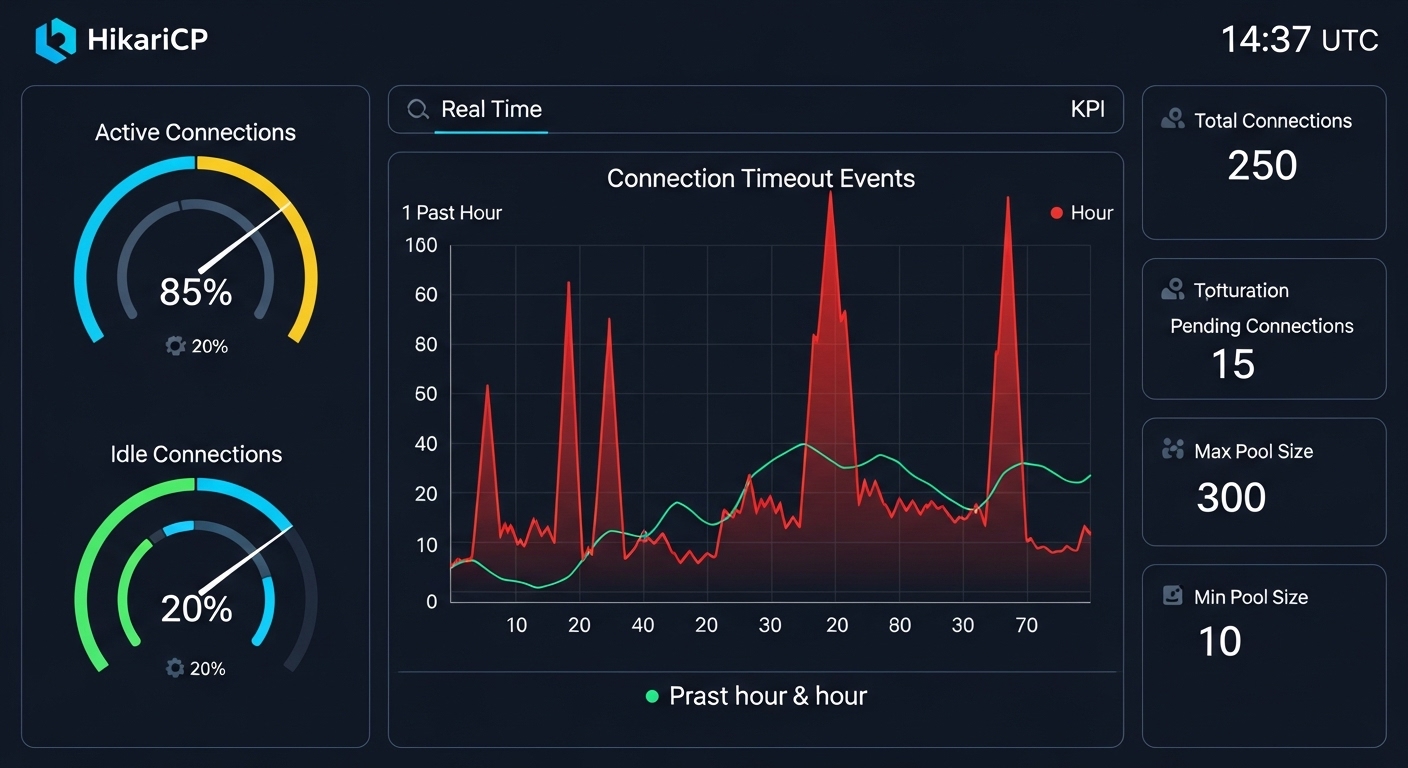Toggle the red Hour series in legend

(x=1082, y=212)
